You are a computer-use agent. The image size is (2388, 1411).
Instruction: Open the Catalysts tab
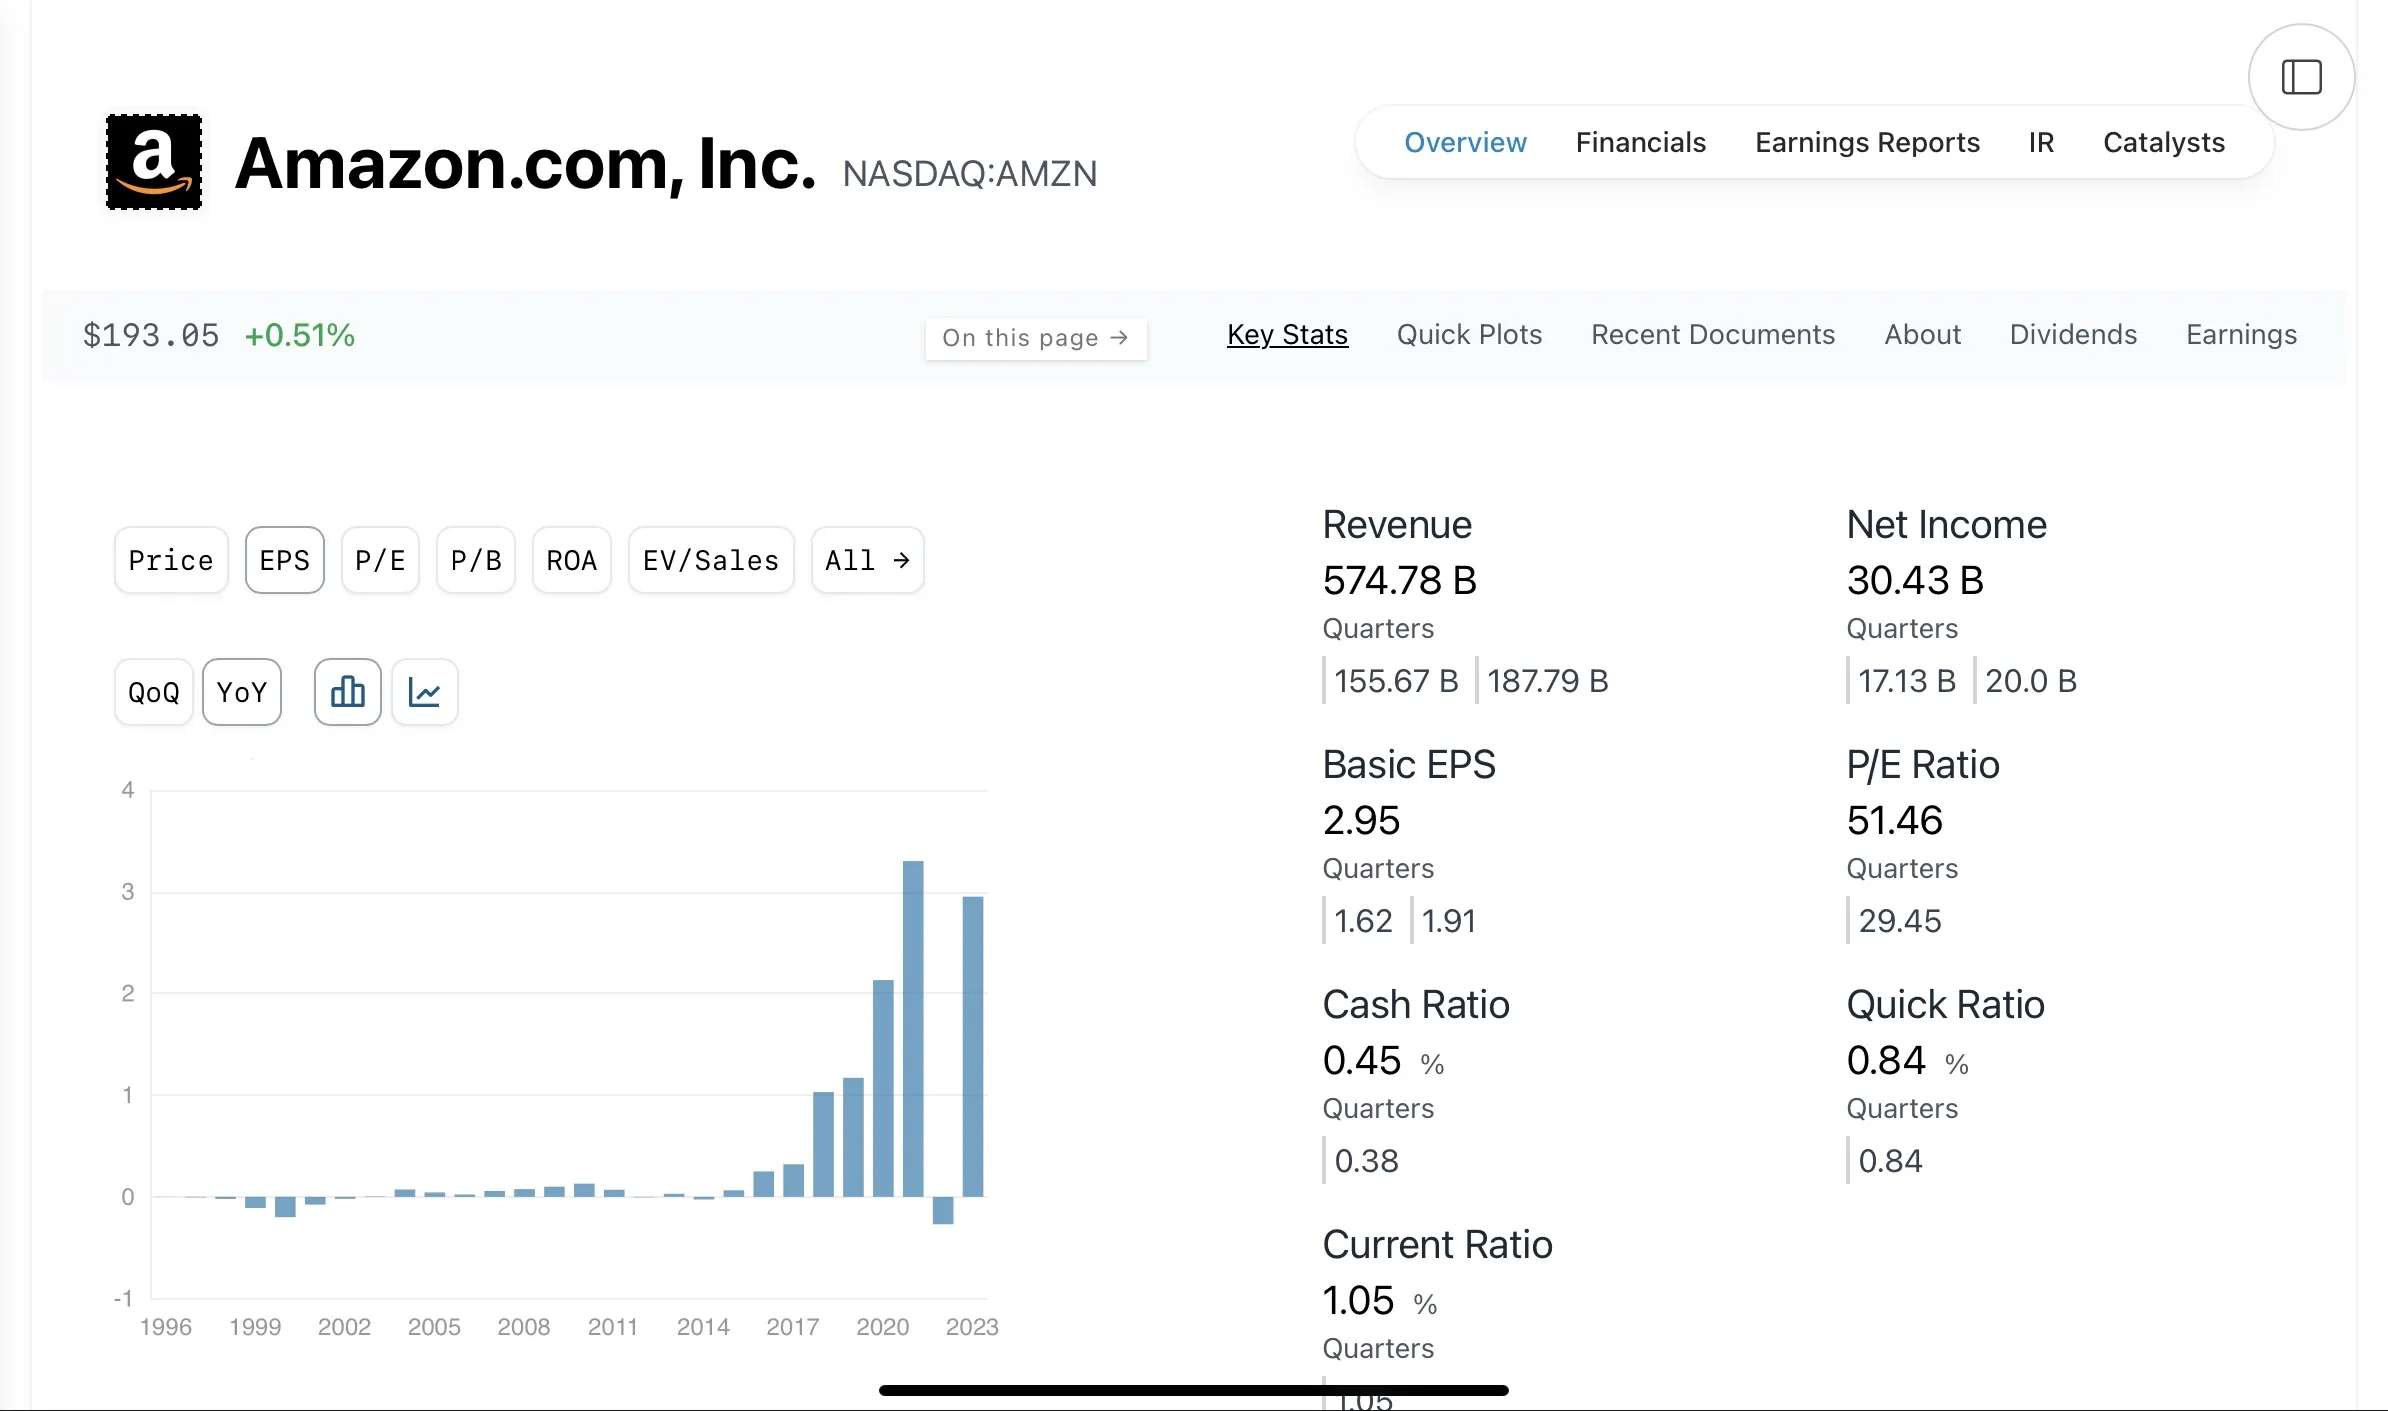[2163, 142]
